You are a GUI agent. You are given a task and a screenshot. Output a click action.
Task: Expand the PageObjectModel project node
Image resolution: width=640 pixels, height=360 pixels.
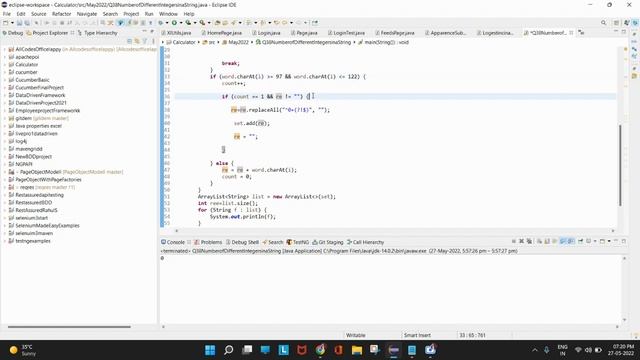pos(5,172)
